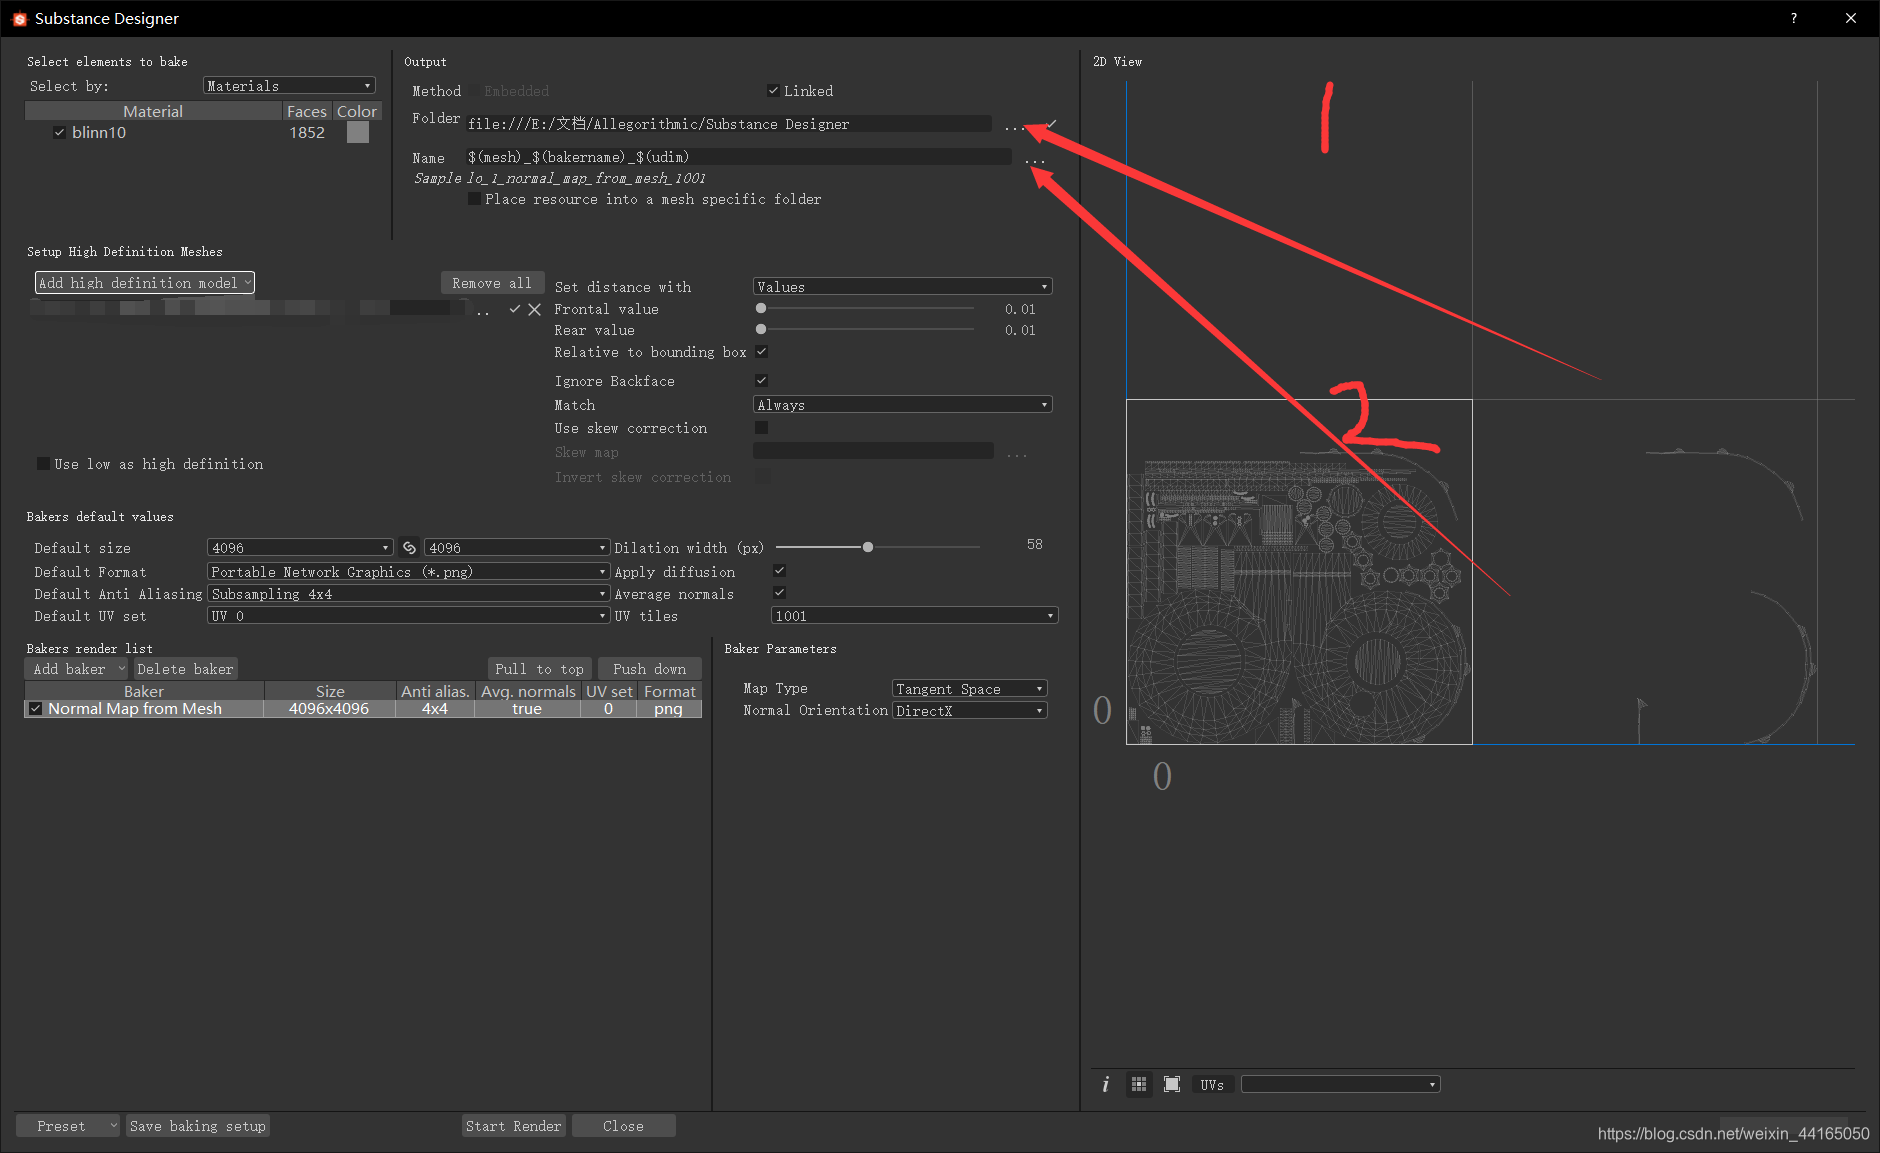
Task: Toggle the tiling grid icon in 2D View
Action: click(x=1139, y=1084)
